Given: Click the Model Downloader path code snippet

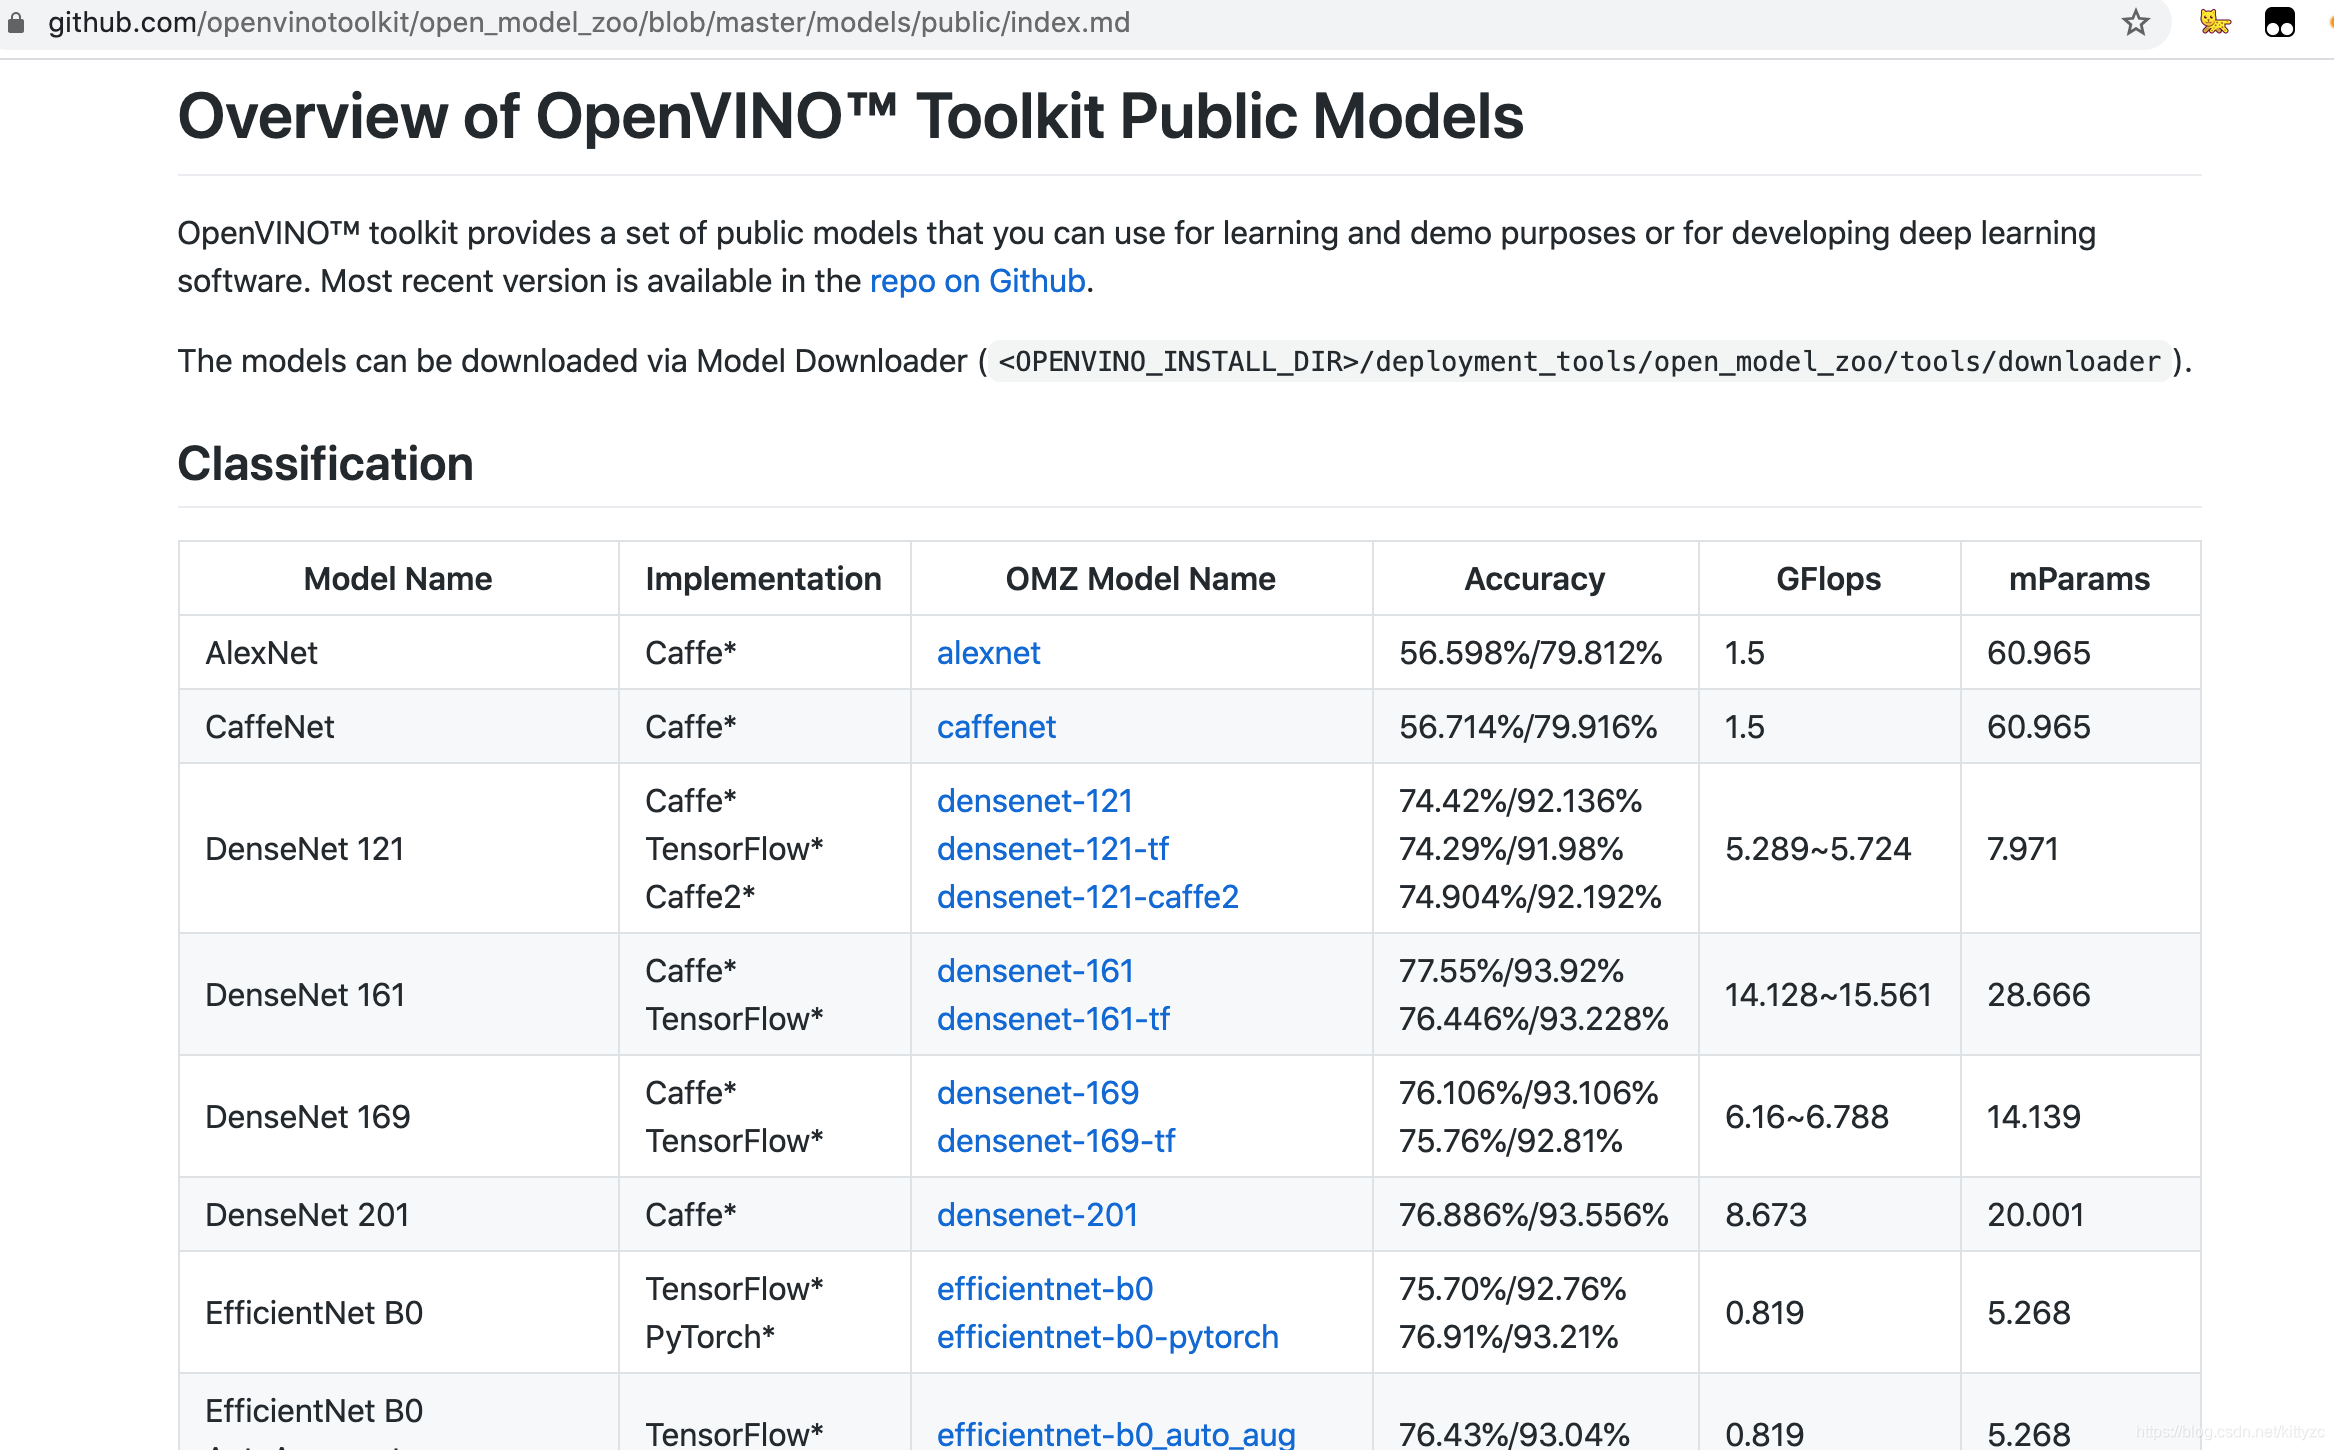Looking at the screenshot, I should coord(1580,361).
